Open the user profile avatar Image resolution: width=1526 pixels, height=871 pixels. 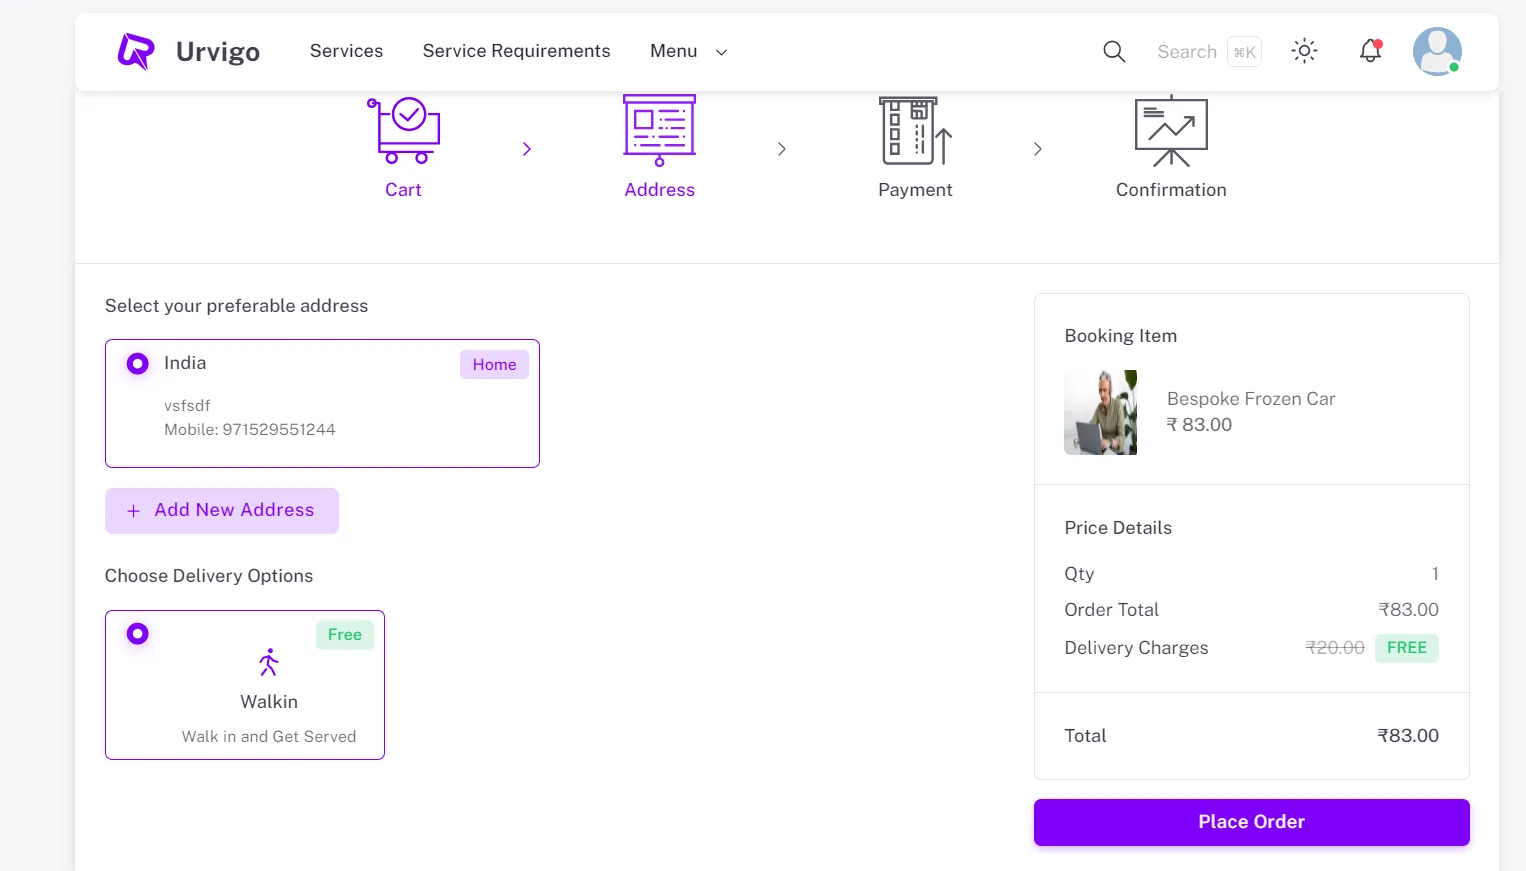click(1437, 51)
